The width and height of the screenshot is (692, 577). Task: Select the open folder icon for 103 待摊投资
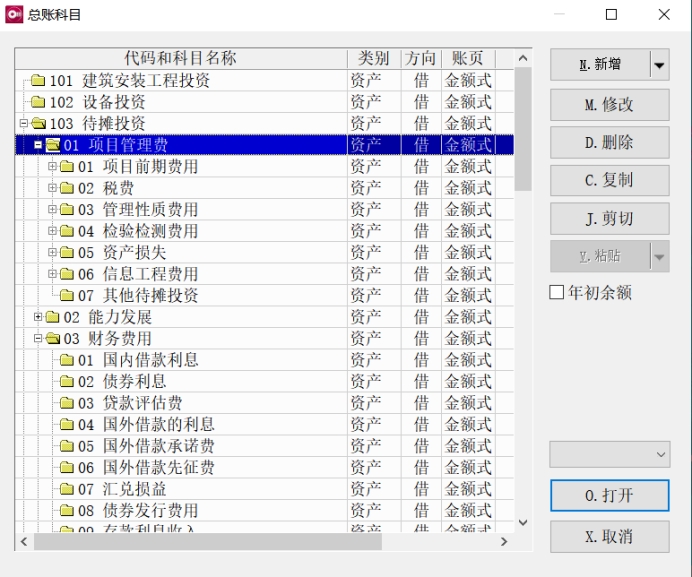[x=38, y=124]
